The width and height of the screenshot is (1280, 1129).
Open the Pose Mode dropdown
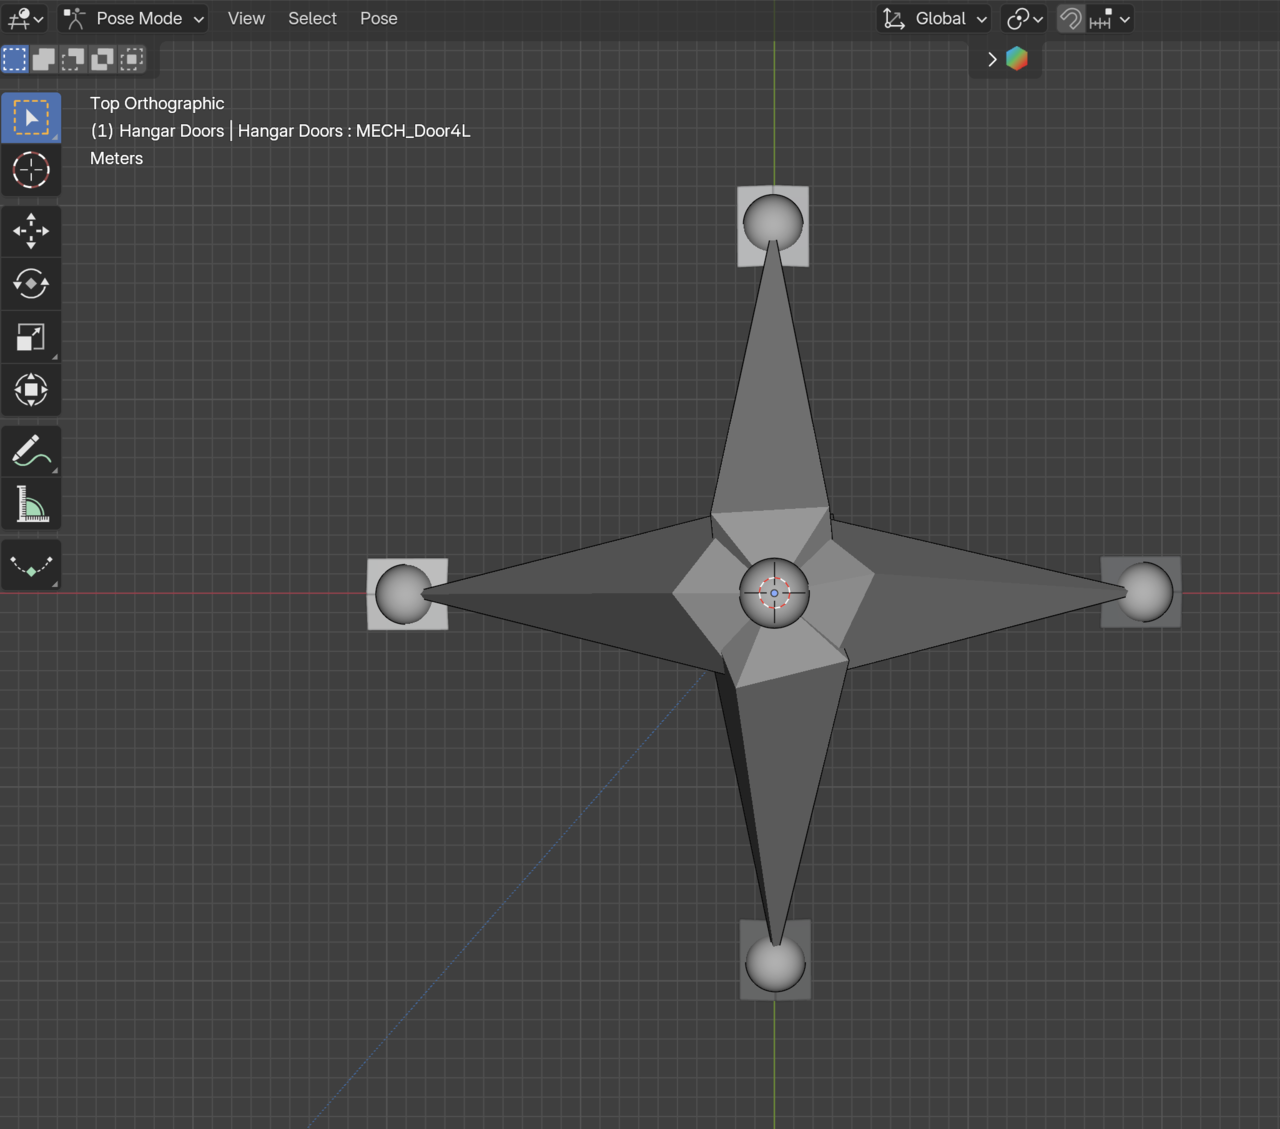tap(134, 19)
